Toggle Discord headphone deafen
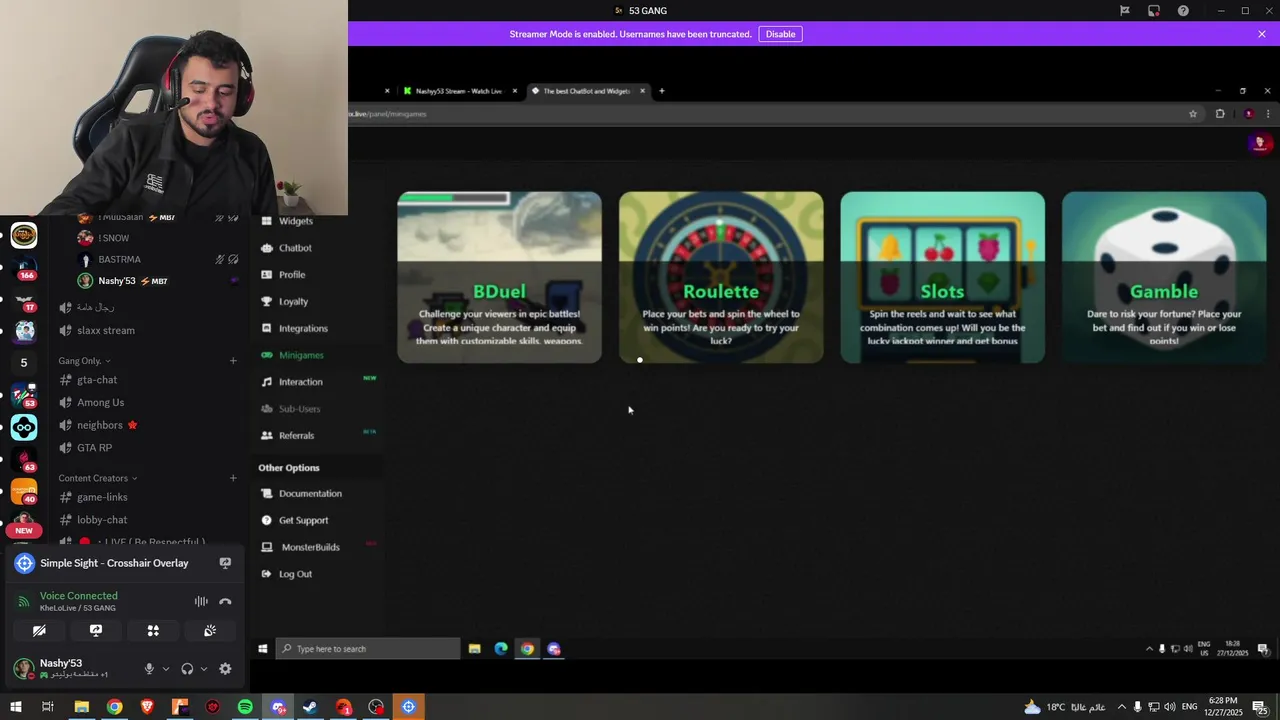The image size is (1280, 720). coord(187,669)
